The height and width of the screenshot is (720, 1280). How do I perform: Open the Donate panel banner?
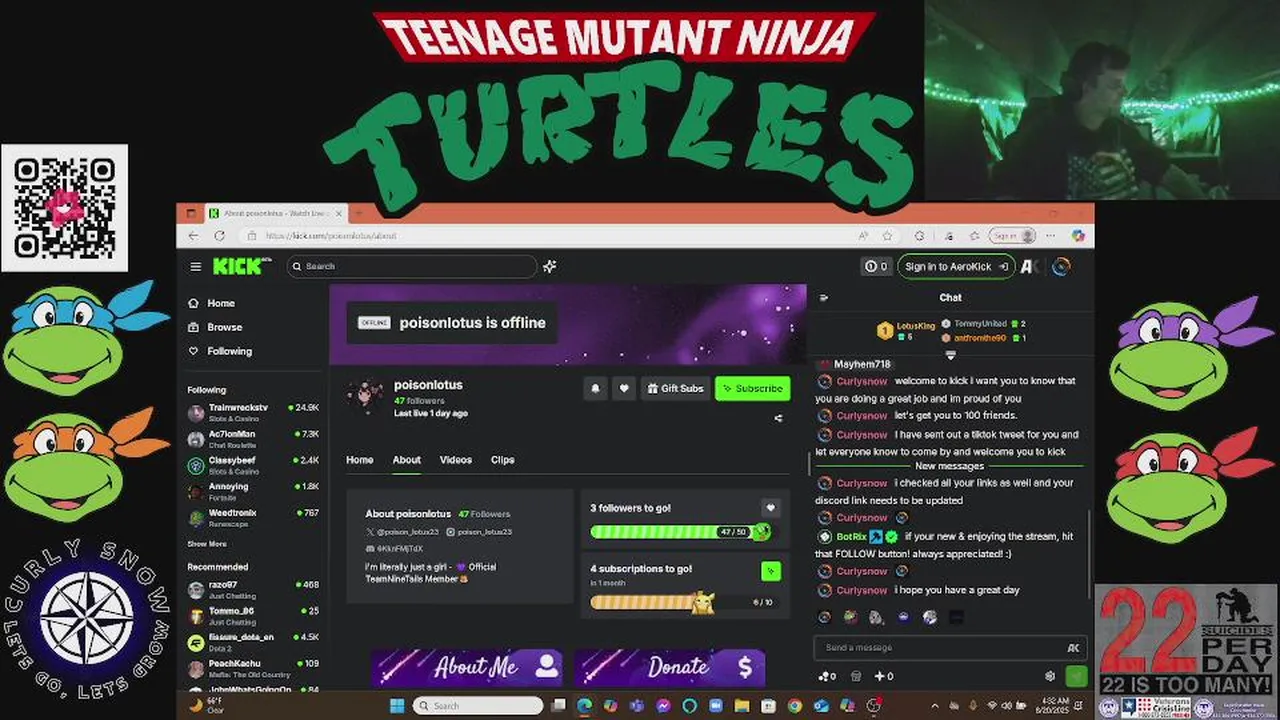click(x=670, y=667)
